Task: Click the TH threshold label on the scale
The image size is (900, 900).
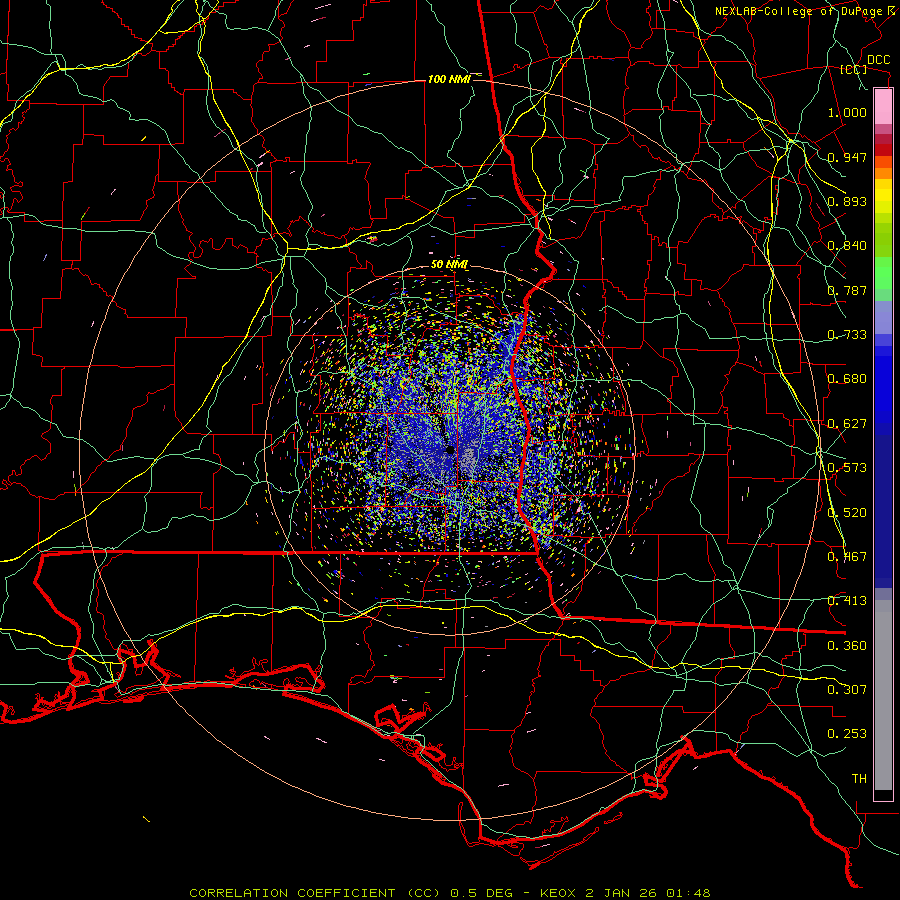Action: (x=859, y=779)
